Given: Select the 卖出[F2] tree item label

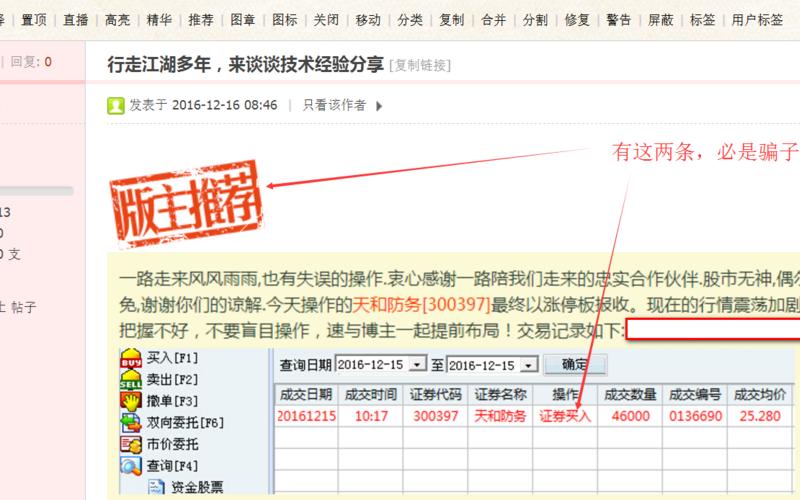Looking at the screenshot, I should pyautogui.click(x=172, y=380).
